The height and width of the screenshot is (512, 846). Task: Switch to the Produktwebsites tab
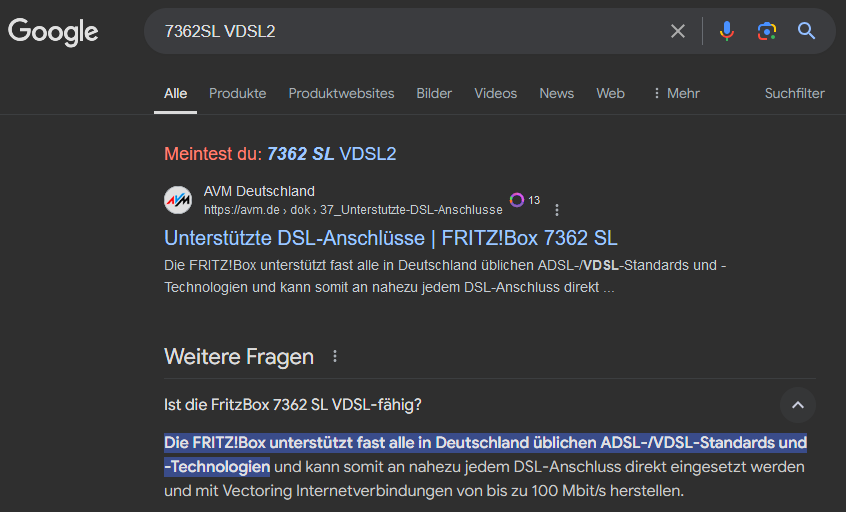[342, 93]
